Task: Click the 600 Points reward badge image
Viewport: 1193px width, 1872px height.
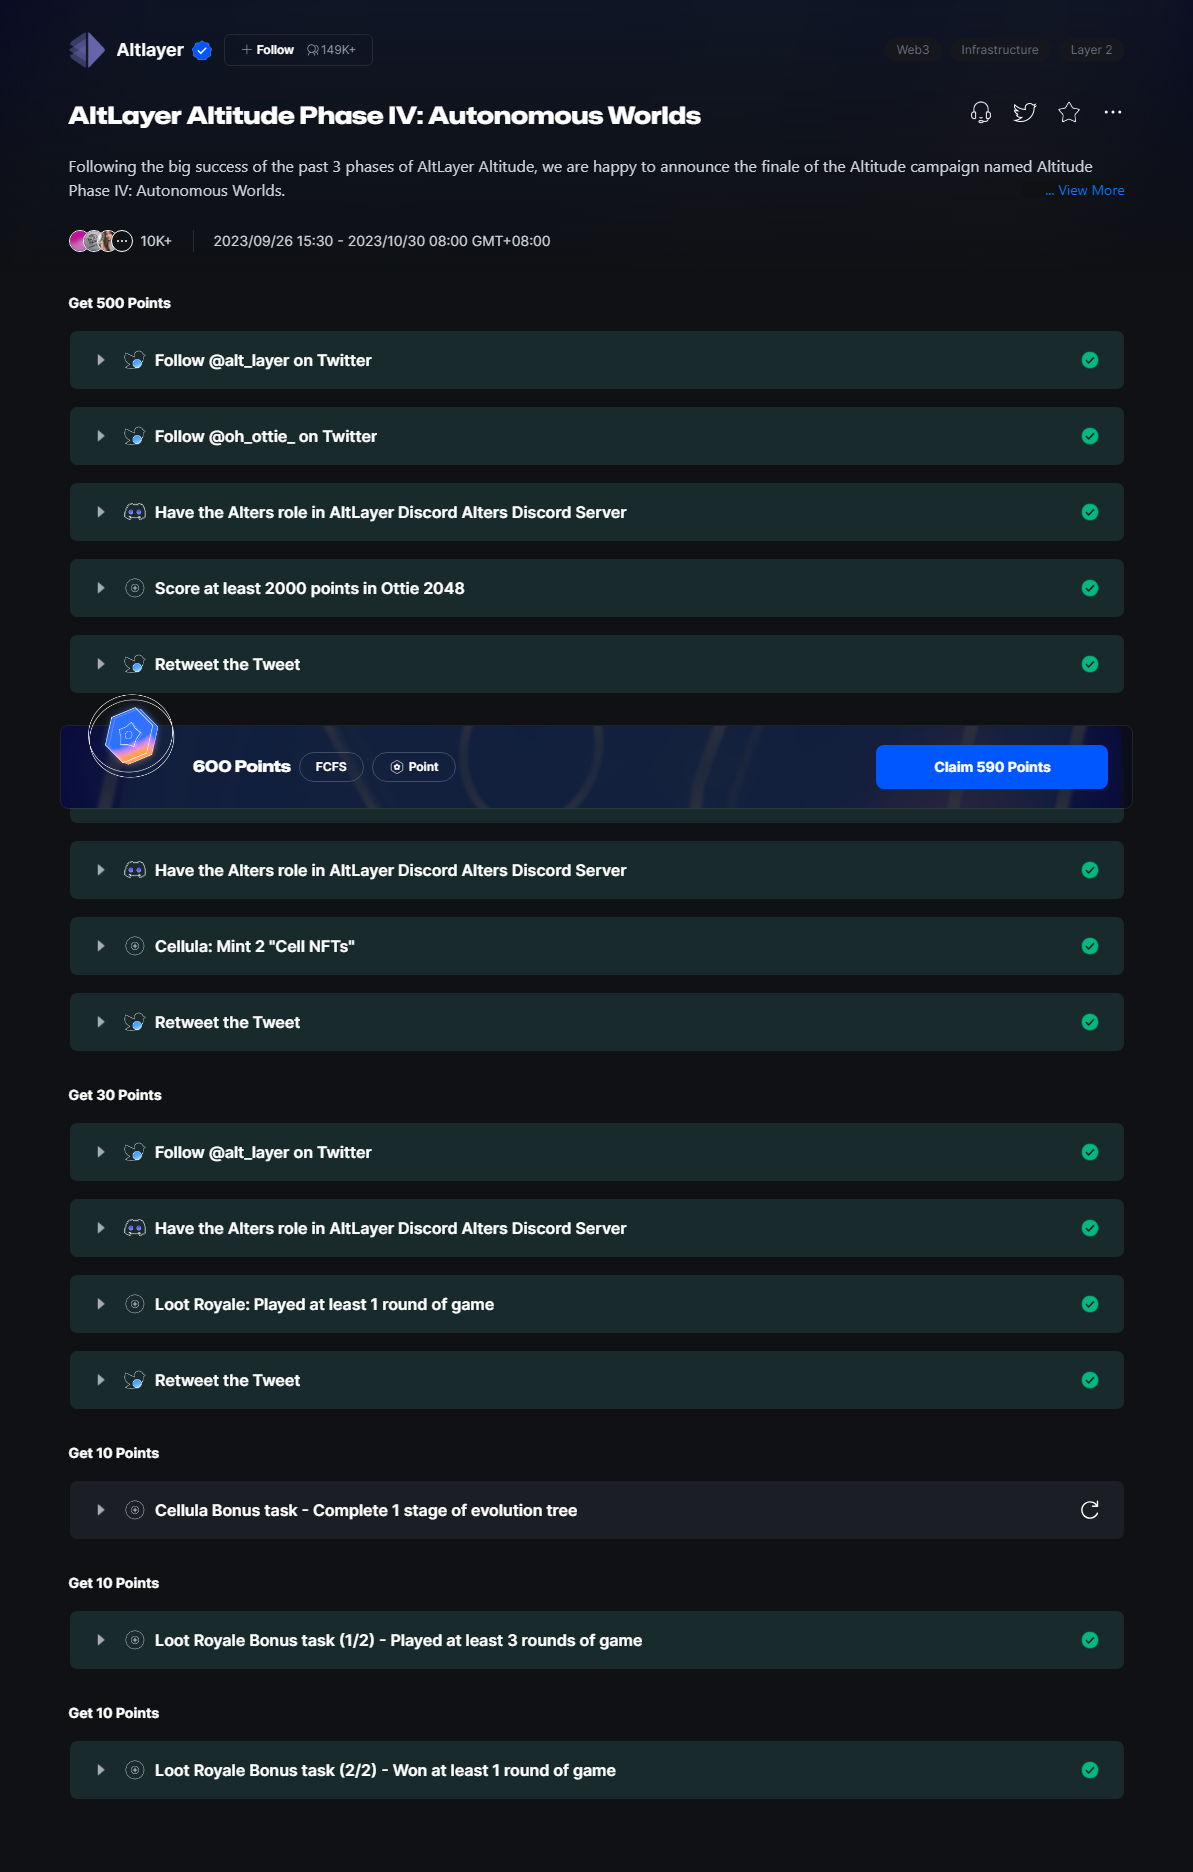Action: point(131,737)
